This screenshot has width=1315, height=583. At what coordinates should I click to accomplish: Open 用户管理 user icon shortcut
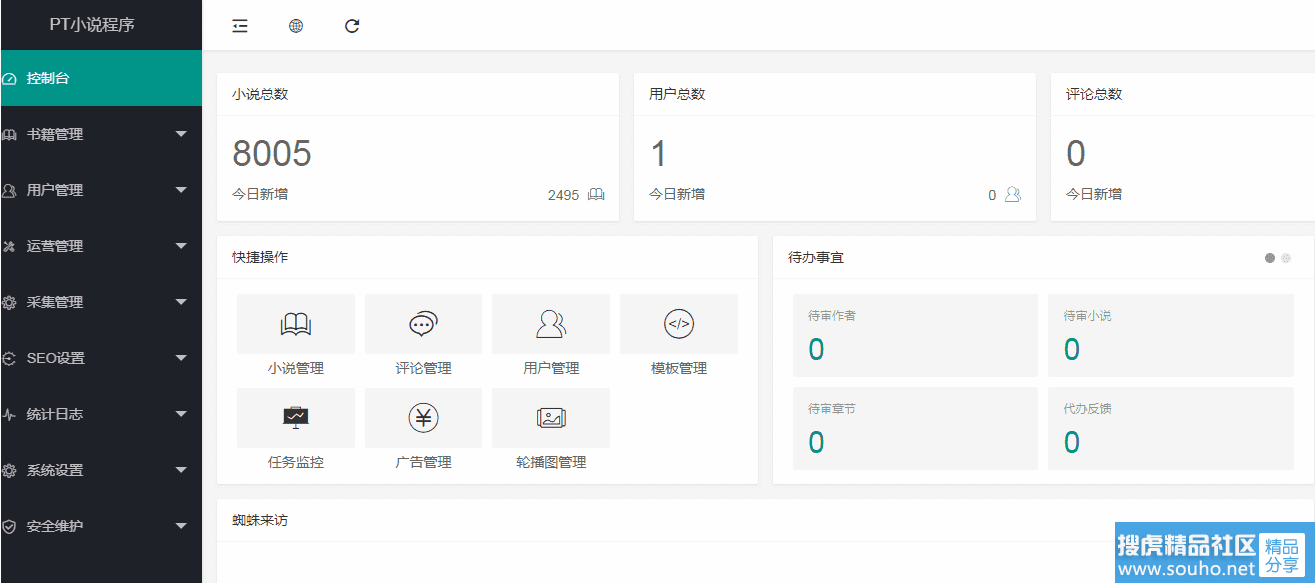coord(551,324)
